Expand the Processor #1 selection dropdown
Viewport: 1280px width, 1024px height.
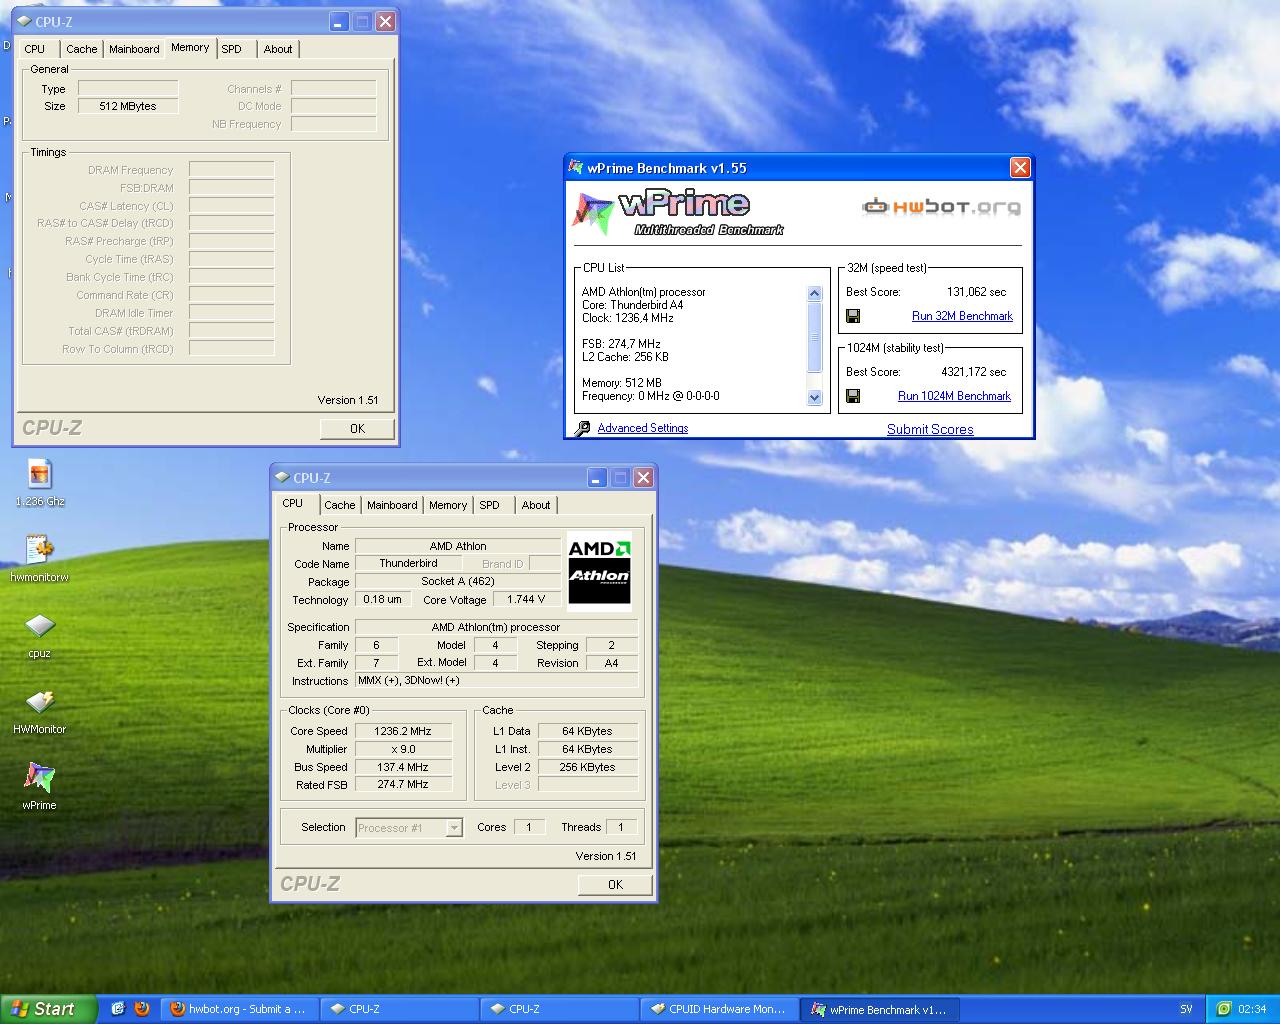point(454,828)
